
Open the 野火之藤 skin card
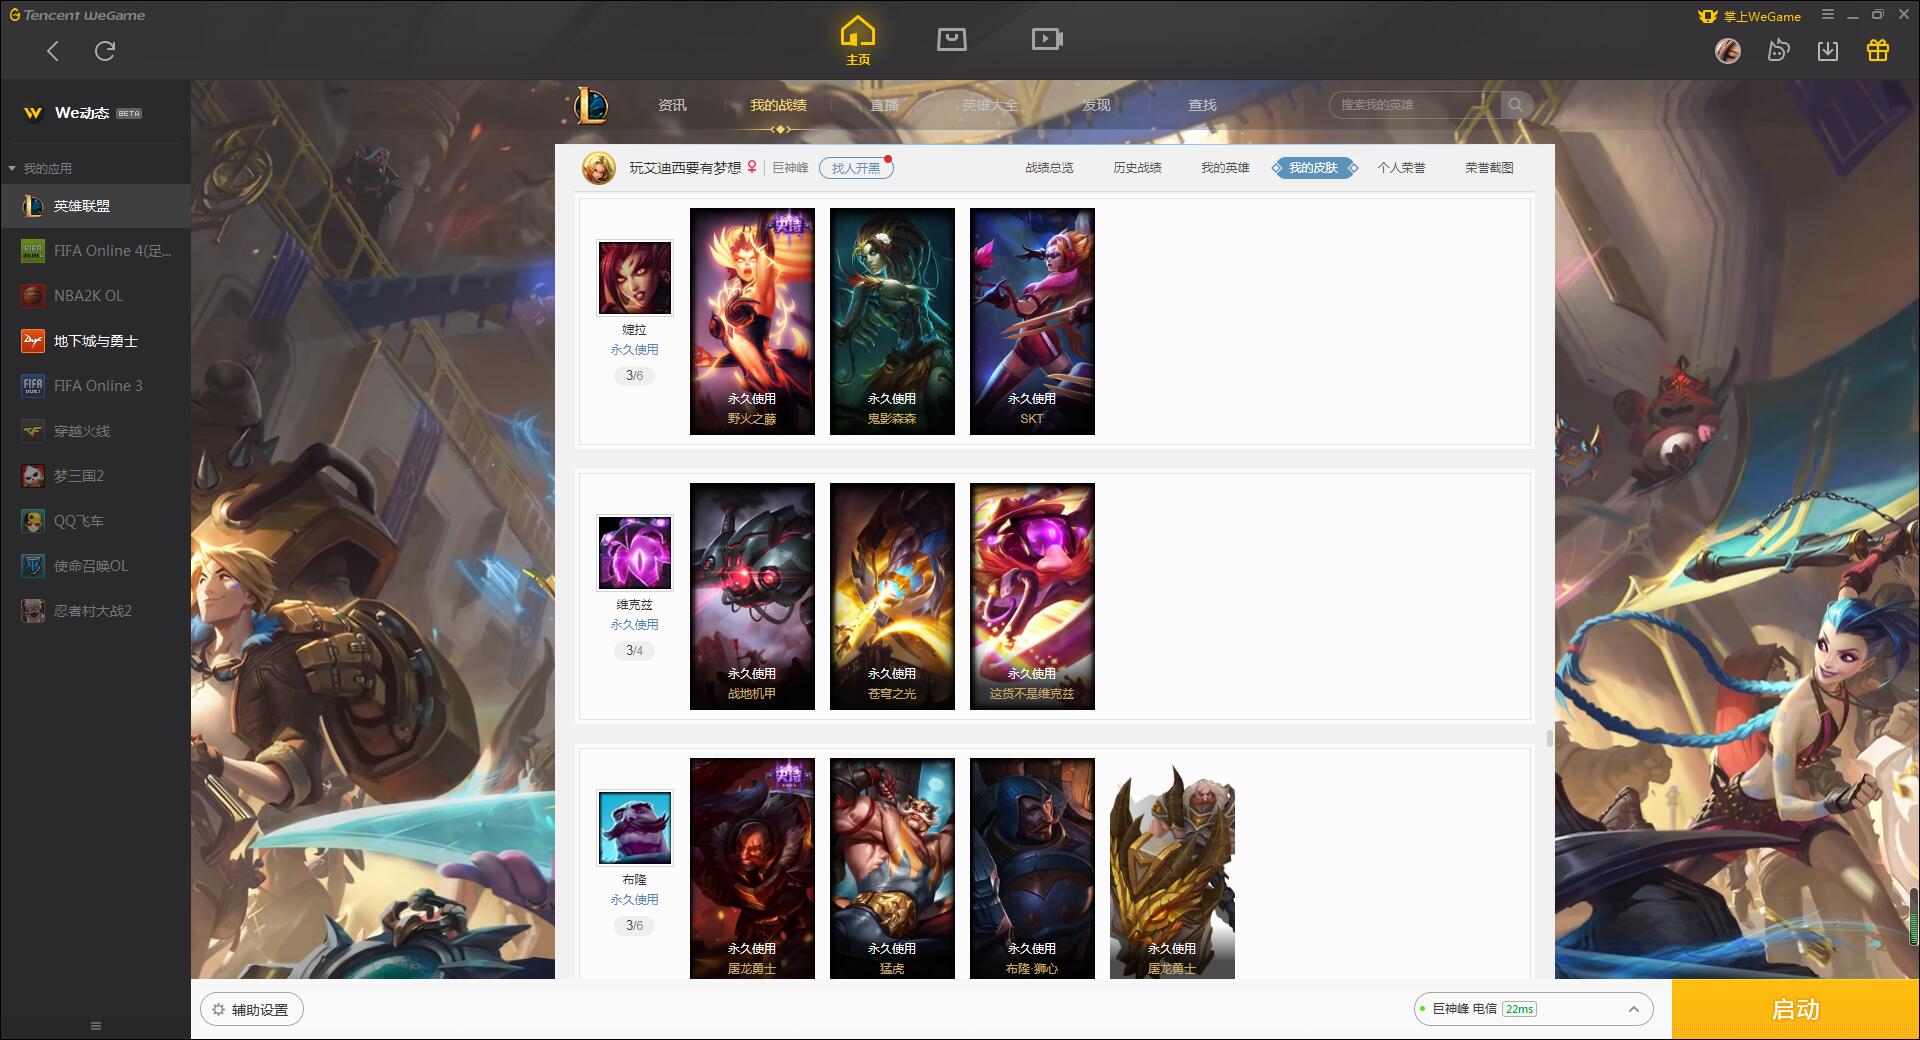coord(752,322)
